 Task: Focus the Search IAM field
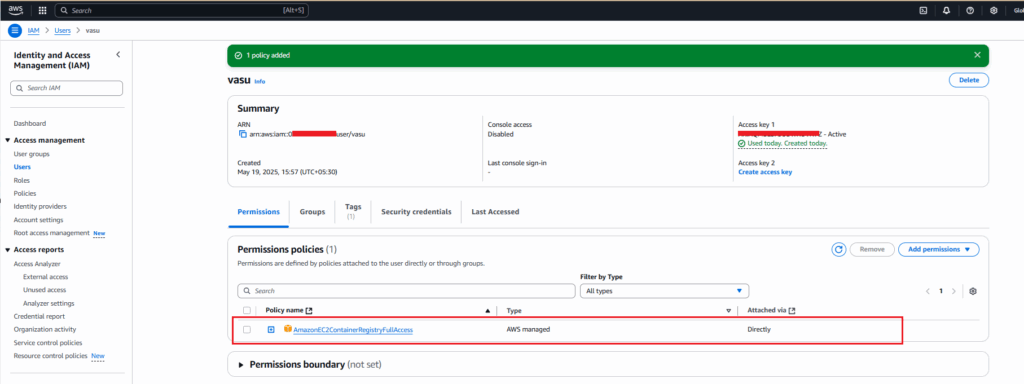(67, 88)
